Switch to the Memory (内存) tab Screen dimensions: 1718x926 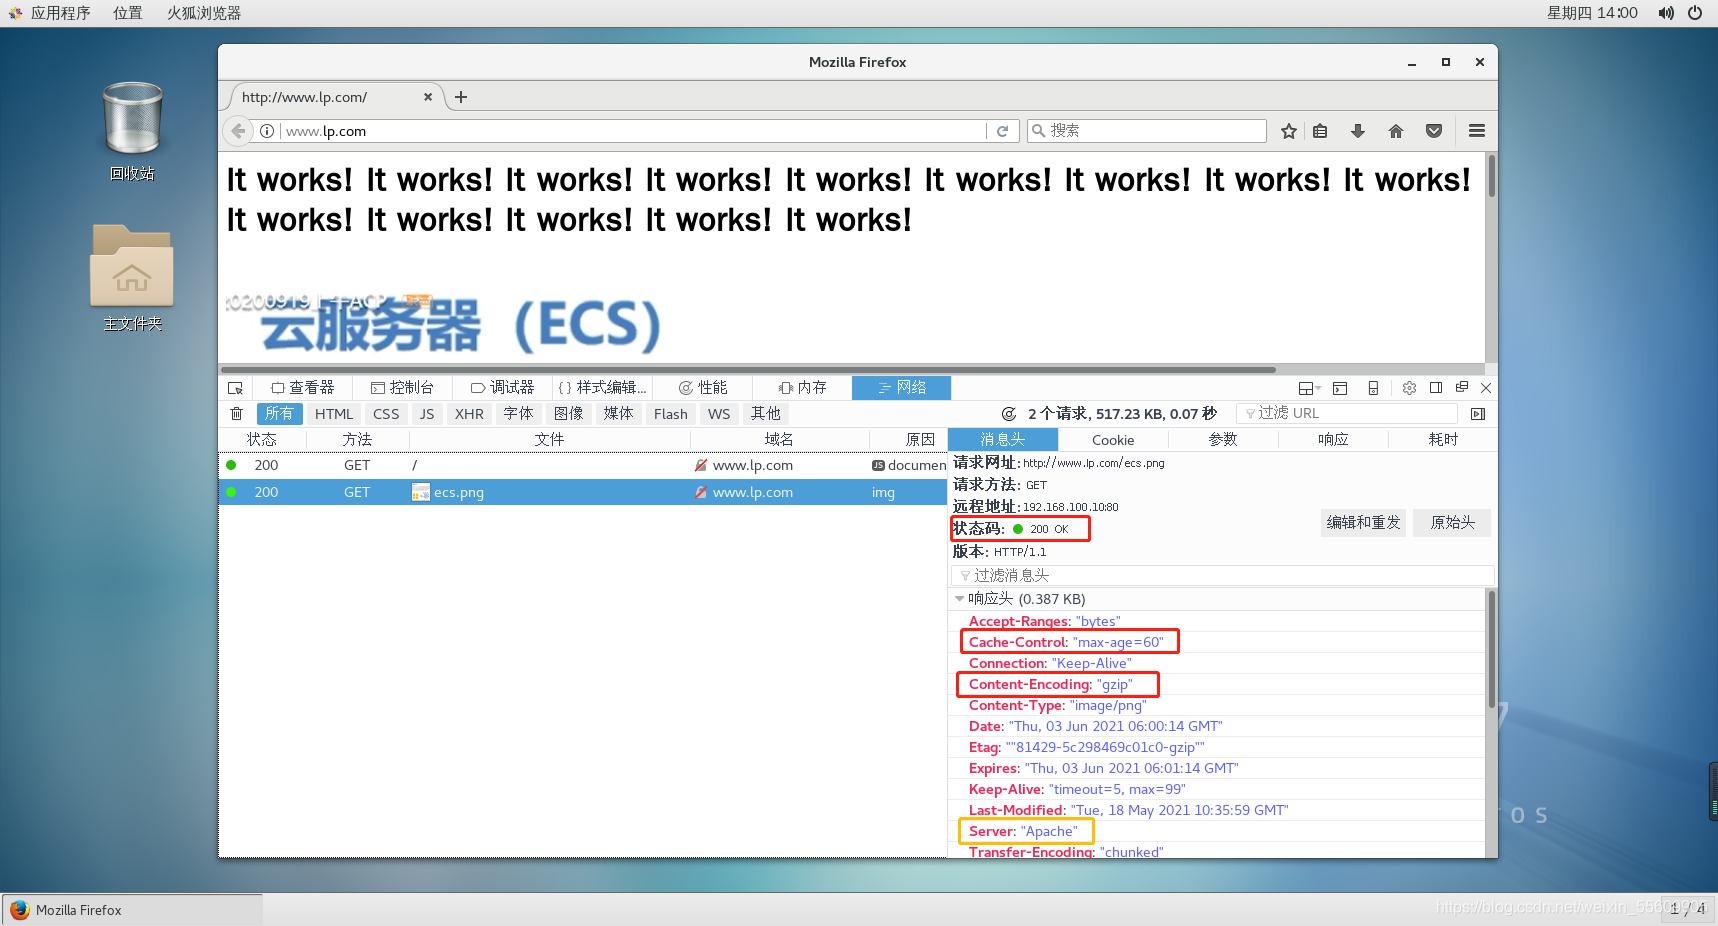803,388
